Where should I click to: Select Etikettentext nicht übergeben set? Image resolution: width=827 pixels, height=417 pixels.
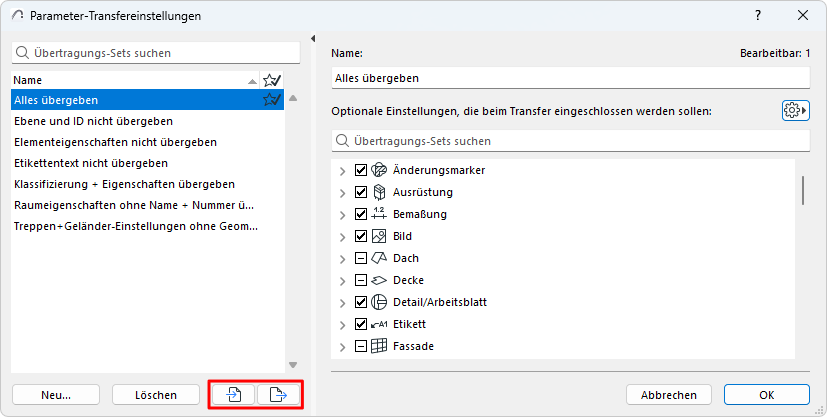tap(91, 163)
